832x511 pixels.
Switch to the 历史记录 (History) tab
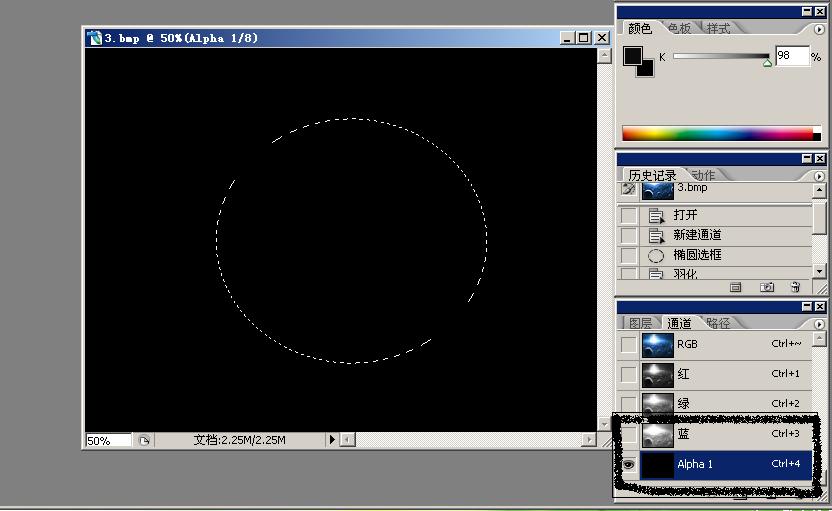[x=652, y=175]
